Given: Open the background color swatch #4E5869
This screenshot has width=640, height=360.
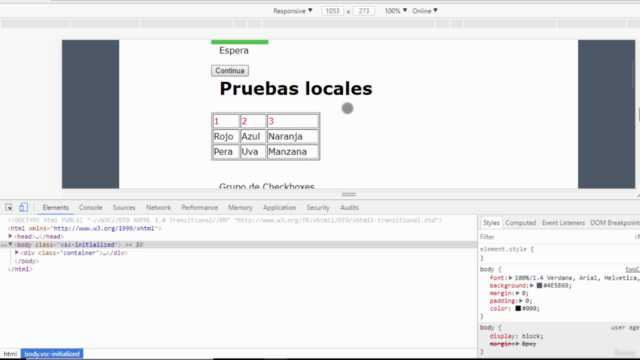Looking at the screenshot, I should (539, 286).
